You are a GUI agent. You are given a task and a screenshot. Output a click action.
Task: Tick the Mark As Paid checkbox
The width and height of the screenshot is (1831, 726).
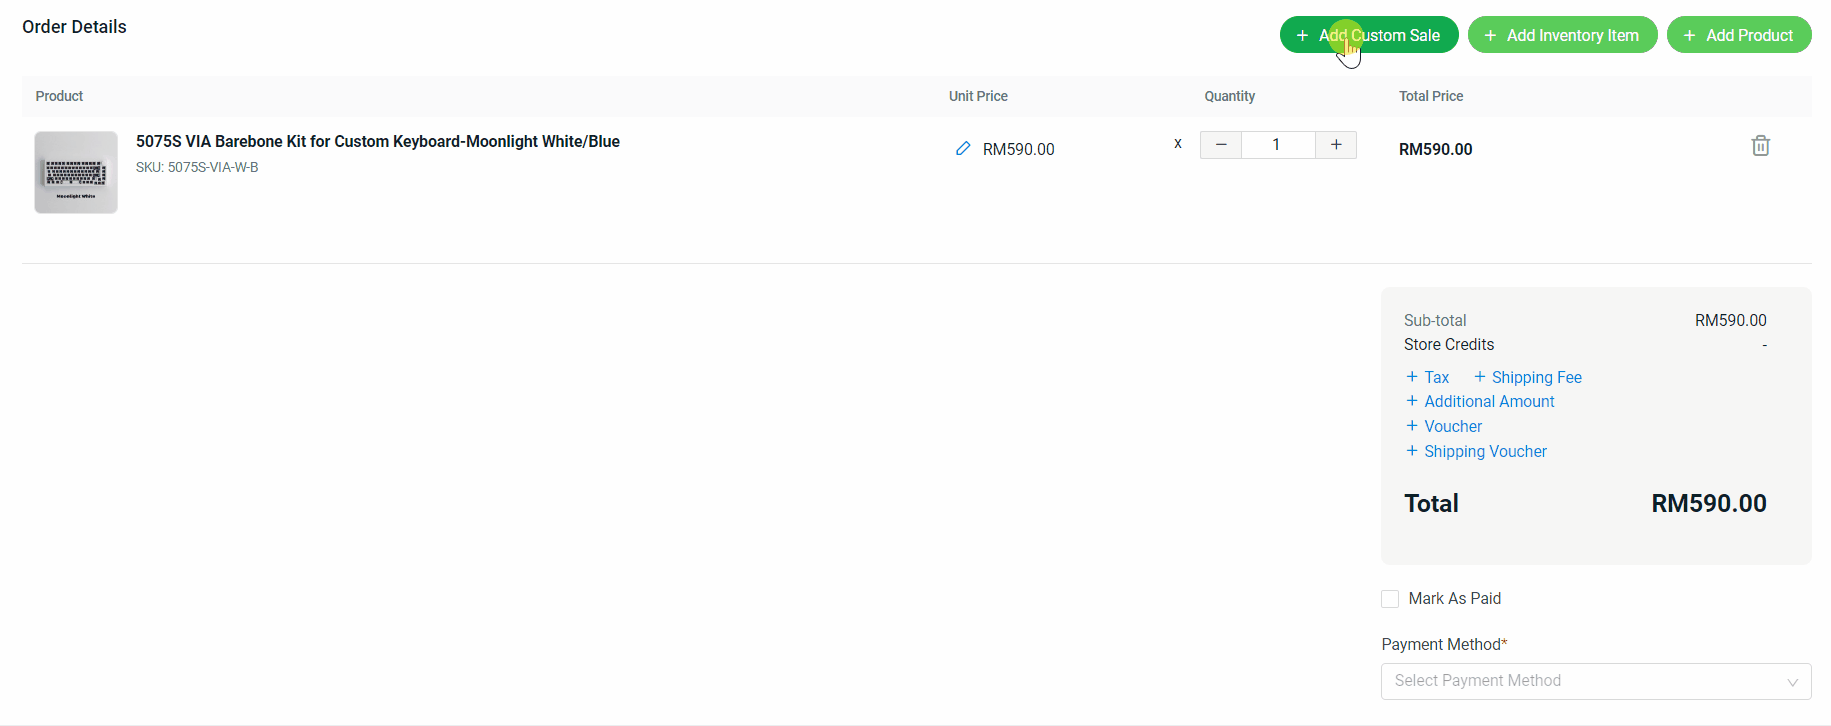[1390, 599]
